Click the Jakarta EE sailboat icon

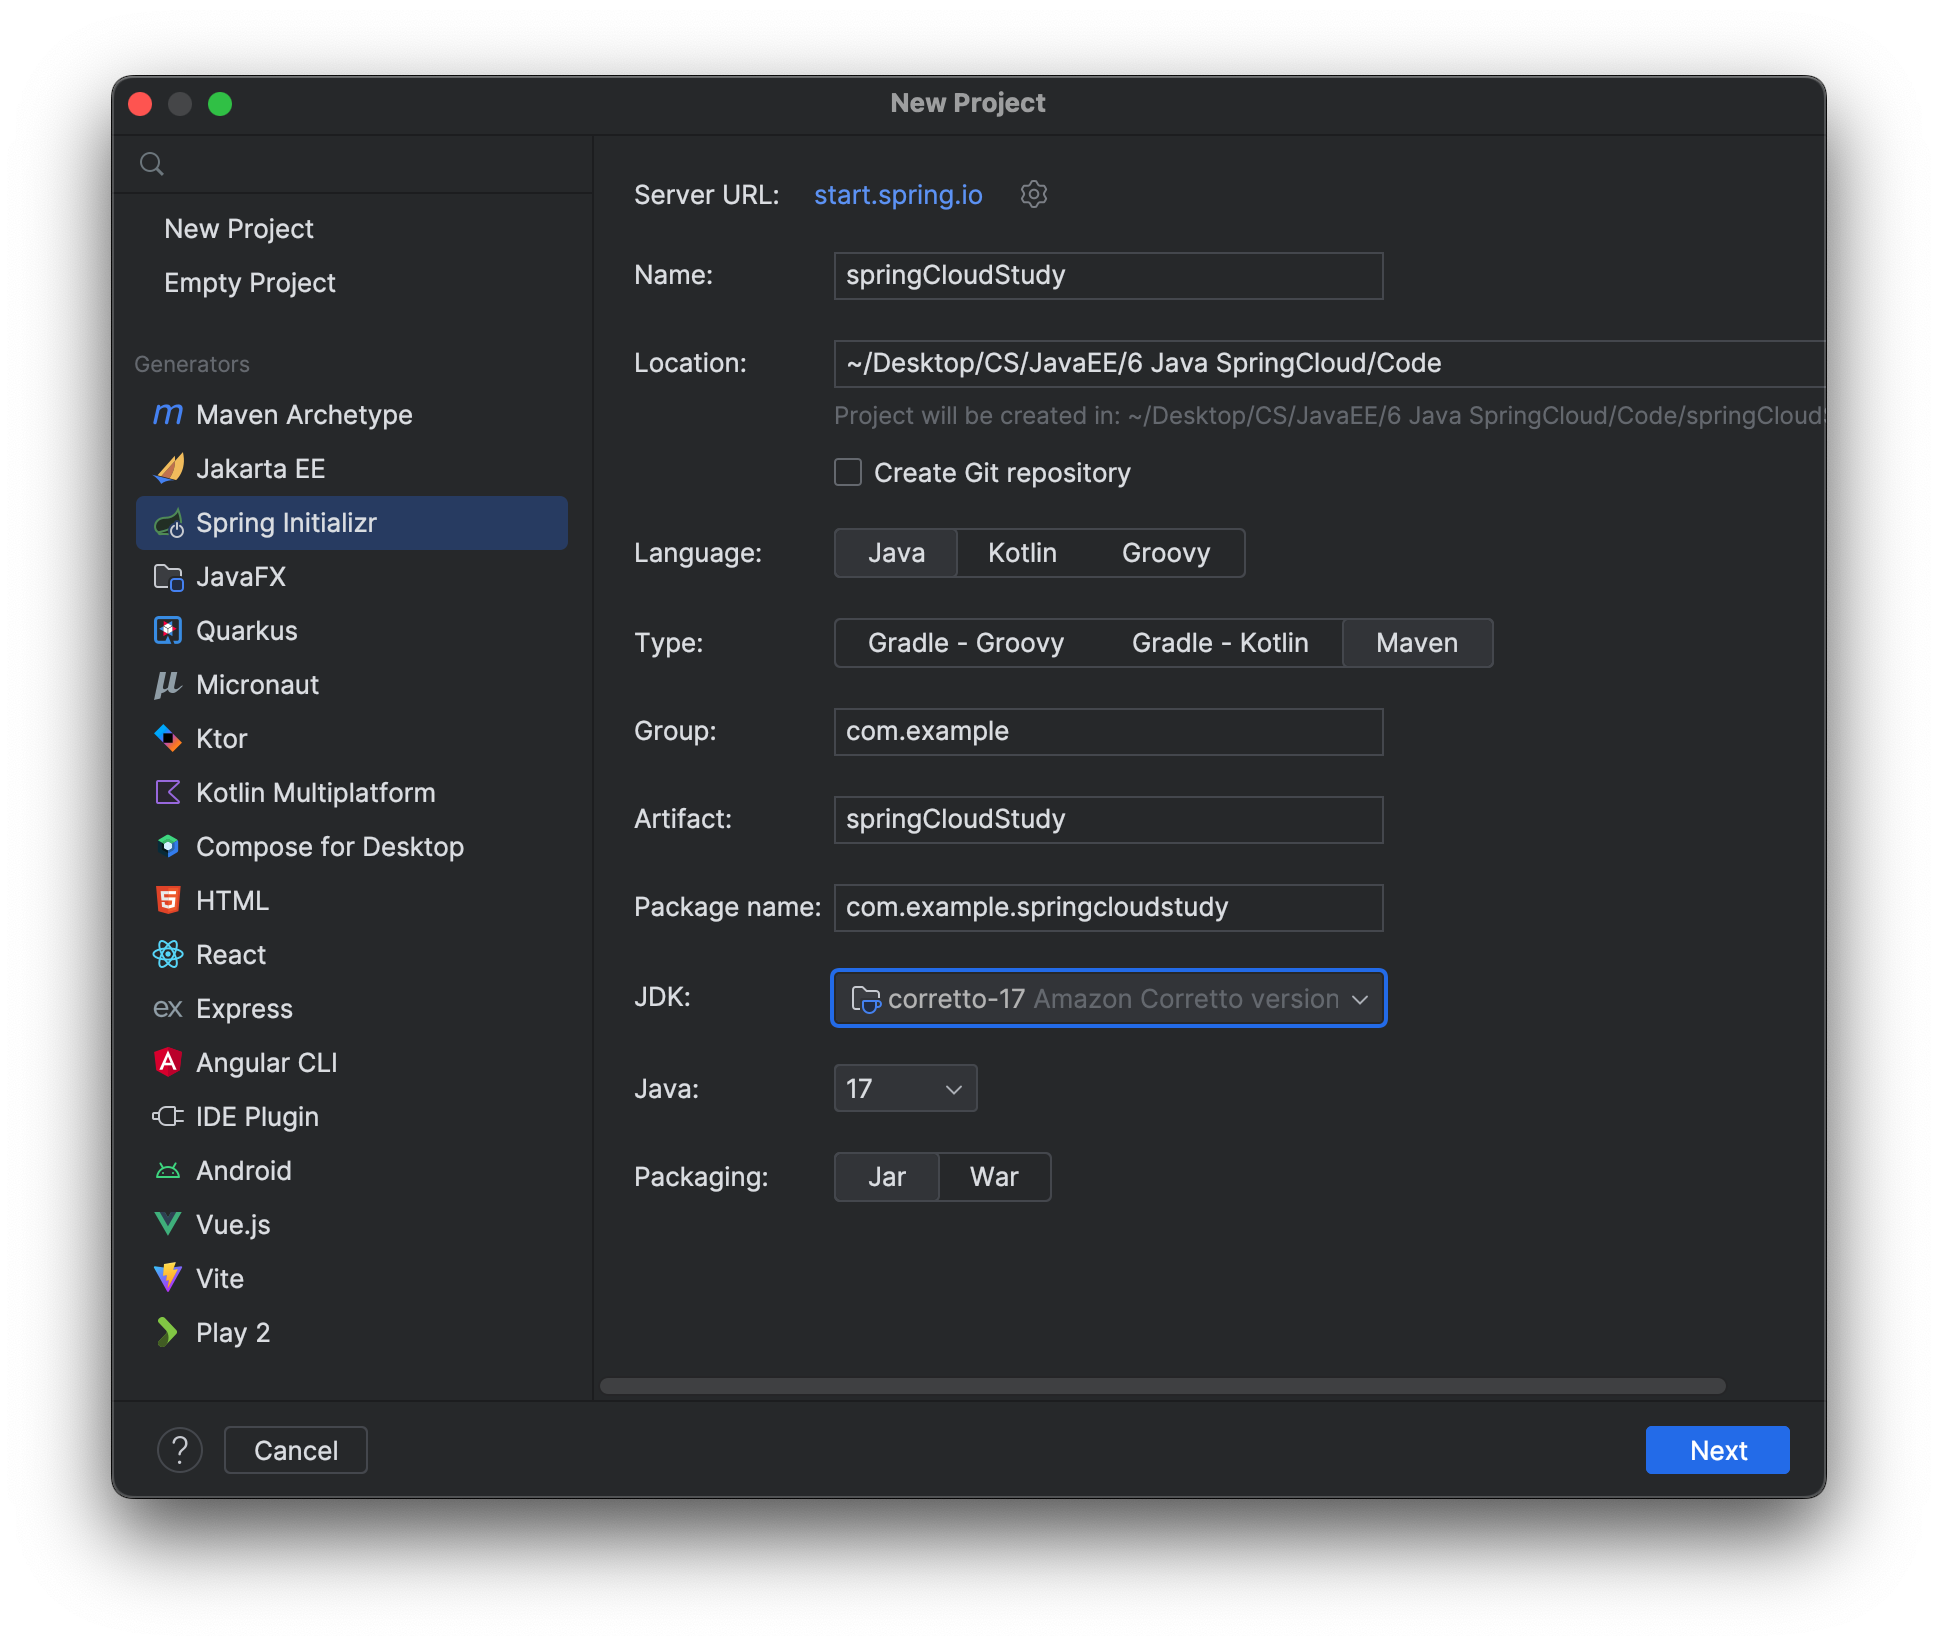pyautogui.click(x=168, y=468)
